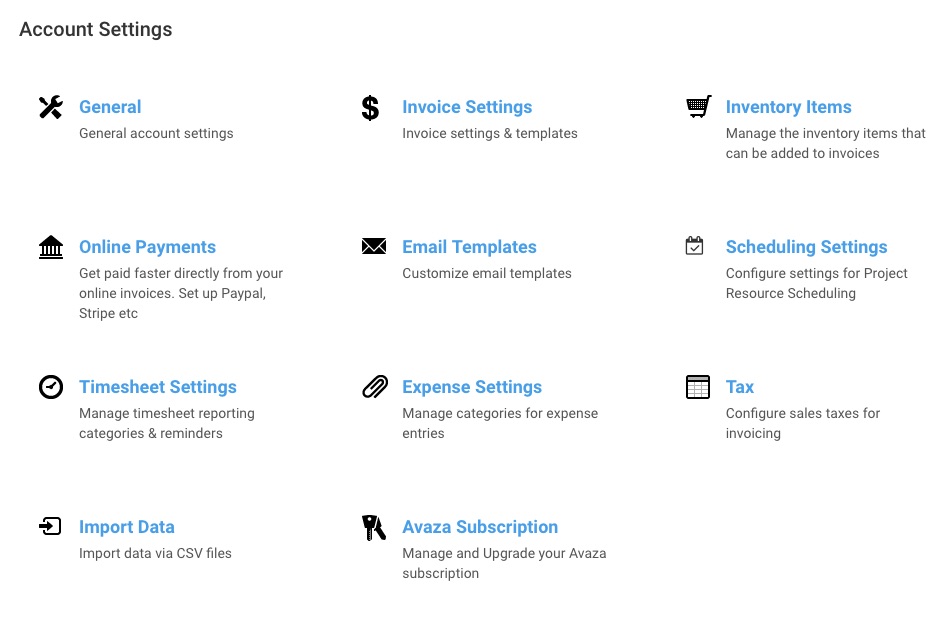The height and width of the screenshot is (628, 951).
Task: Open the Avaza Subscription page
Action: 480,527
